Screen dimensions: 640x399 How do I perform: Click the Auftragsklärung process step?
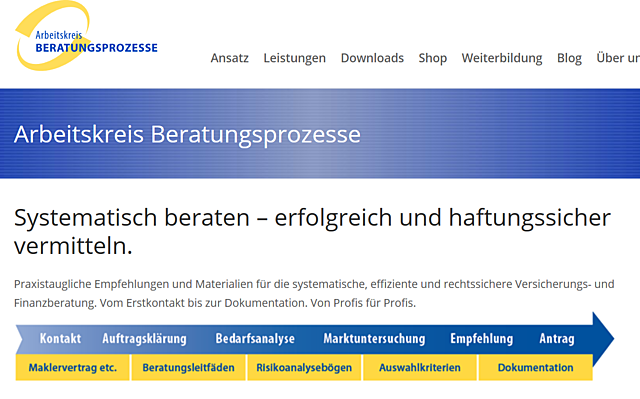click(x=144, y=339)
